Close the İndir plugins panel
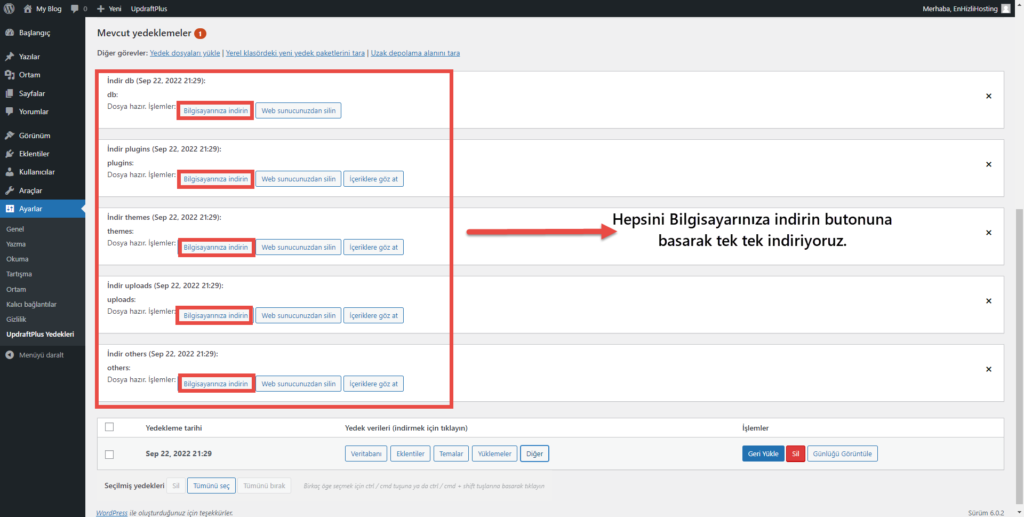 (988, 164)
